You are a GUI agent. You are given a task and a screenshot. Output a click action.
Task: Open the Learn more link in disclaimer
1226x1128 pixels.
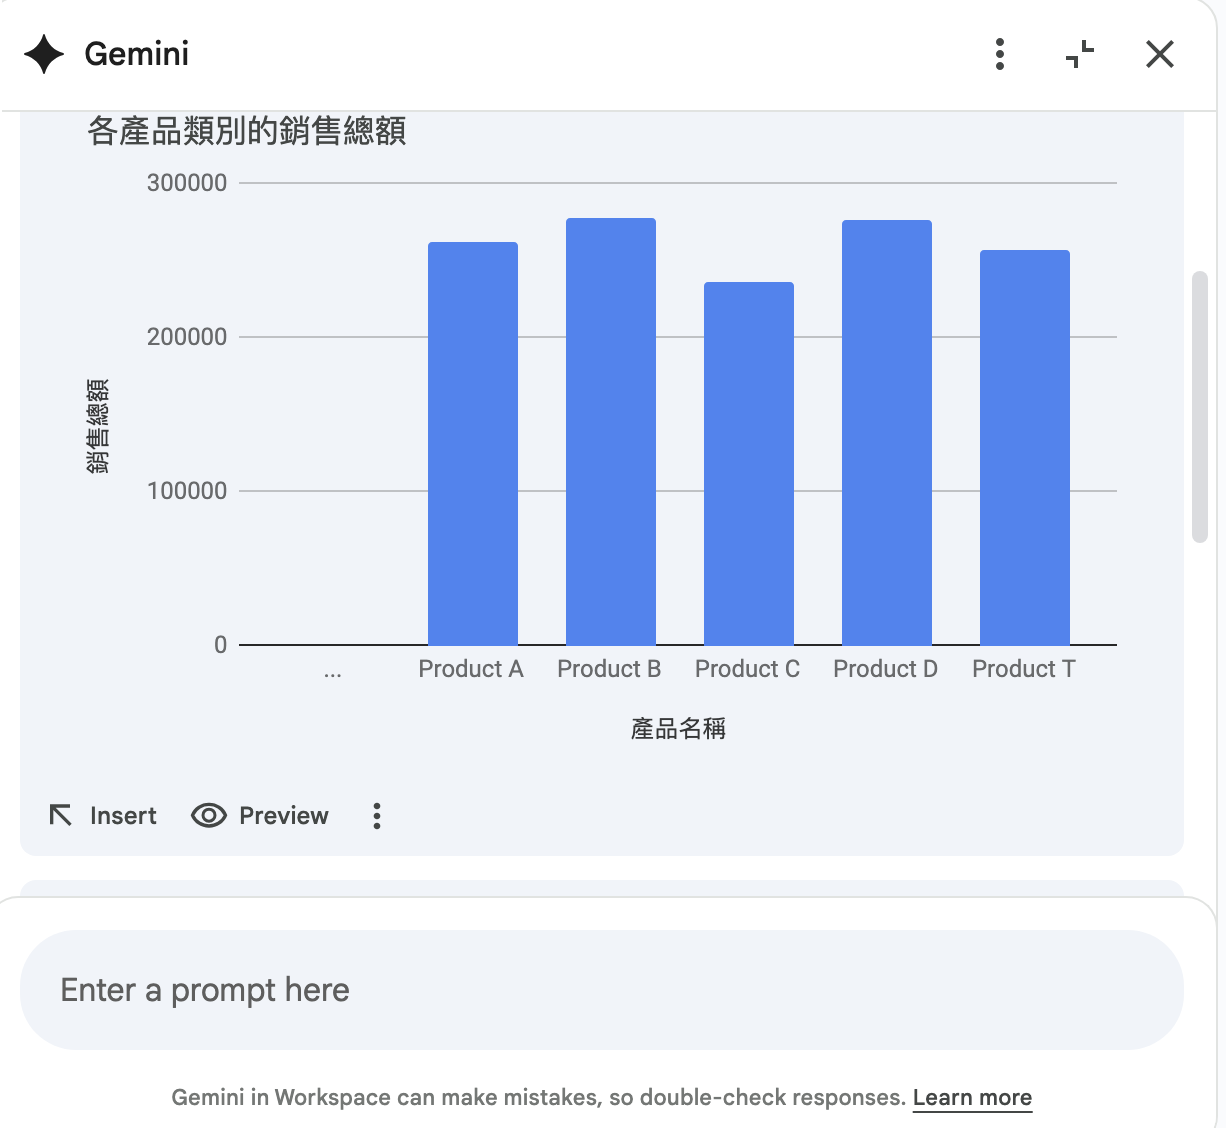971,1096
